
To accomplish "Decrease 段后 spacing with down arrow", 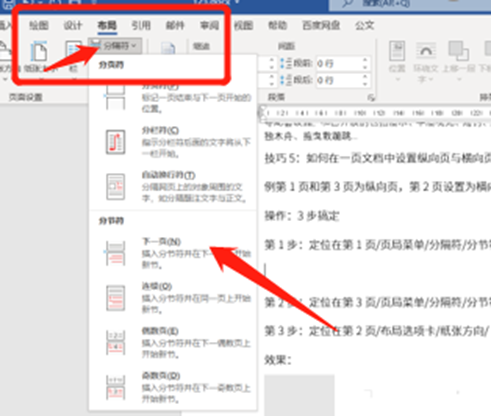I will click(x=365, y=84).
